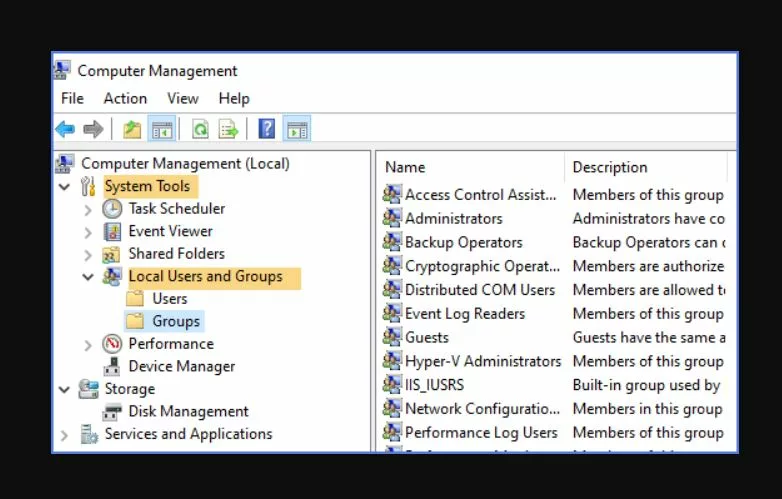The width and height of the screenshot is (782, 499).
Task: Click the Services and Applications icon
Action: (89, 434)
